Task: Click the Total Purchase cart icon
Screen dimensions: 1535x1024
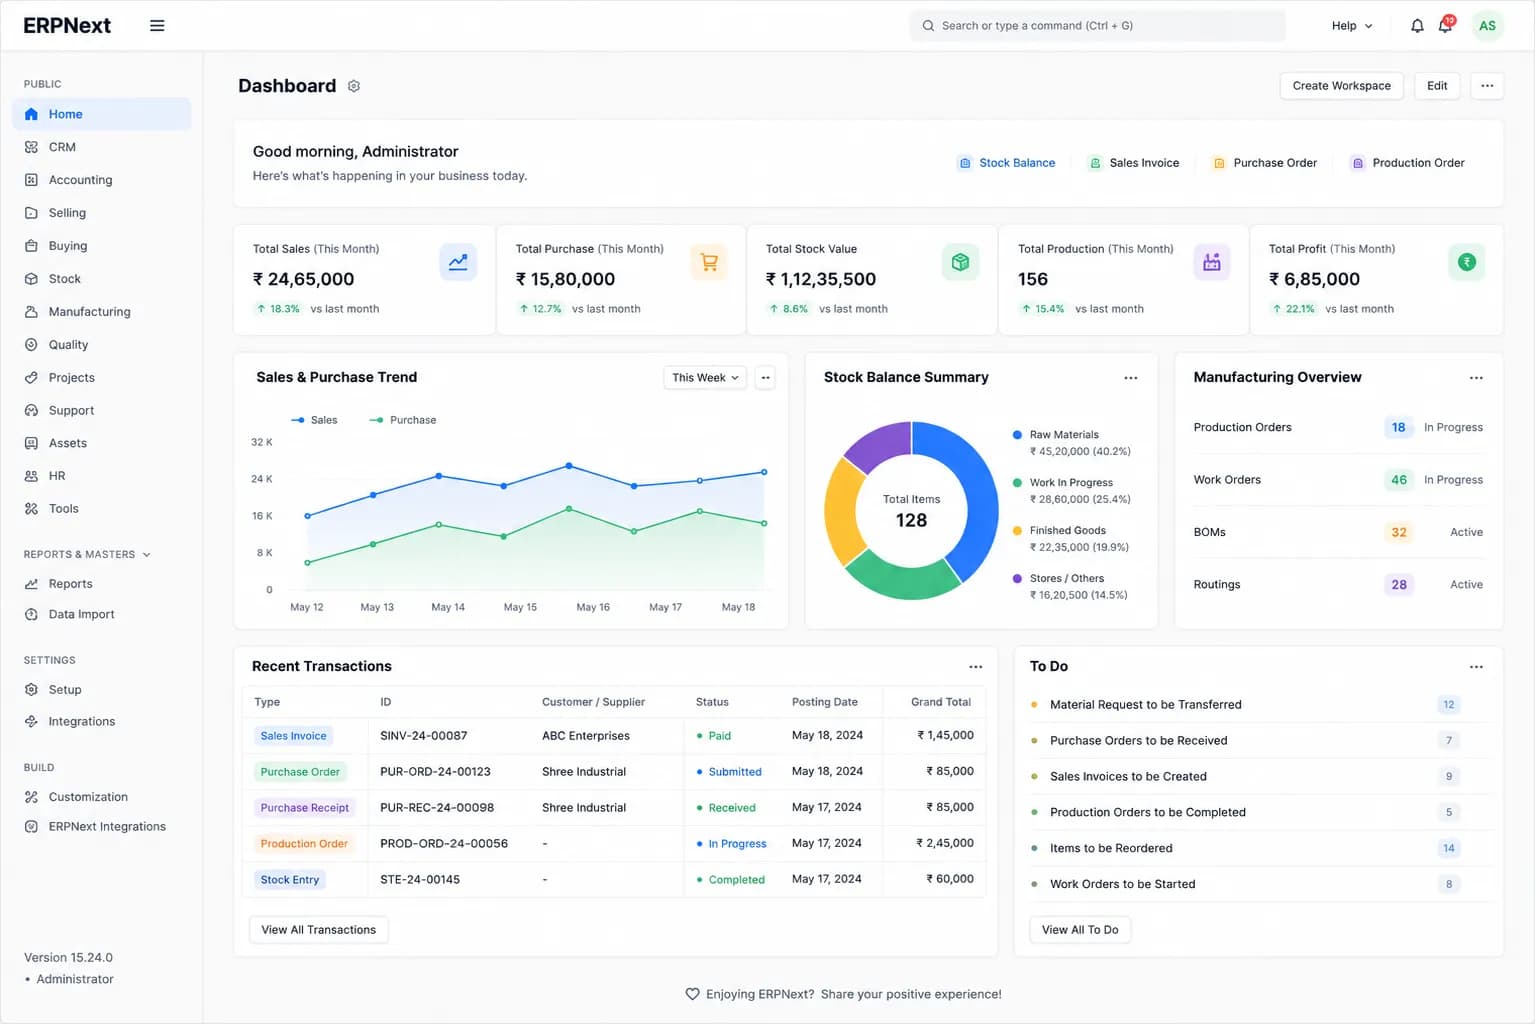Action: 709,262
